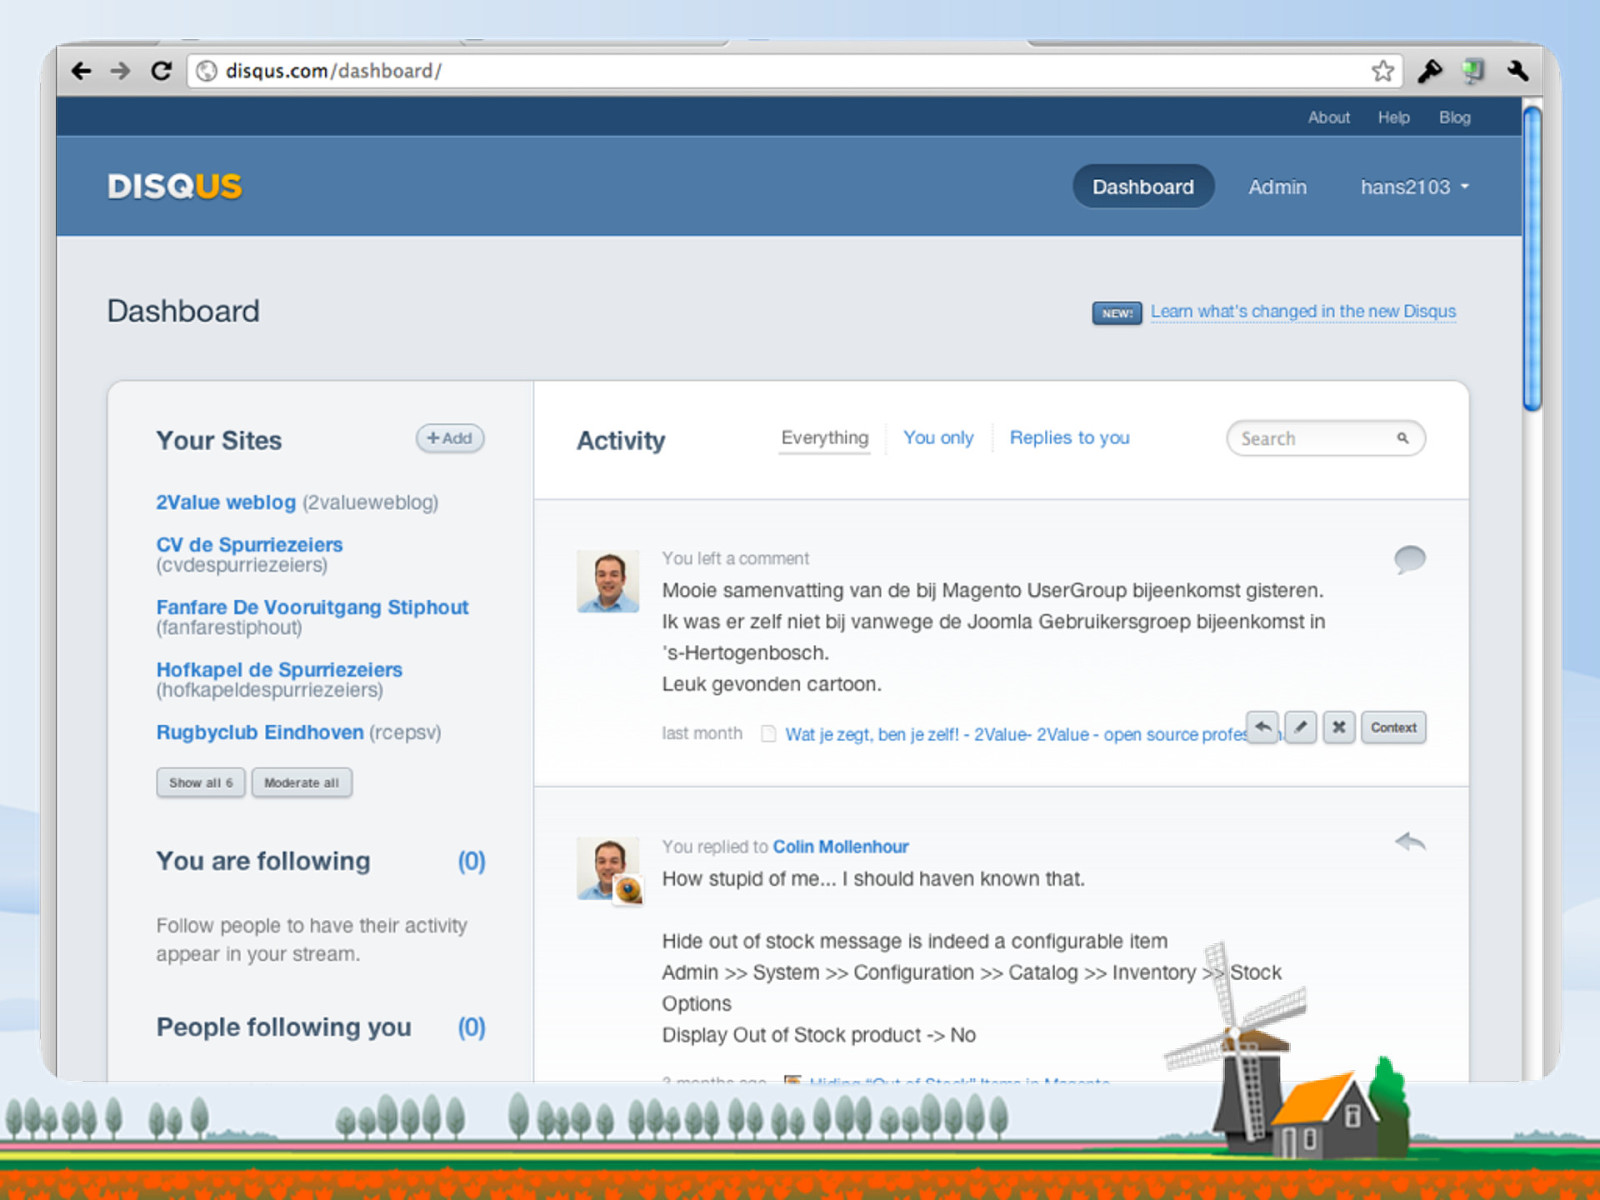Open the Blog link in top bar

(1455, 117)
